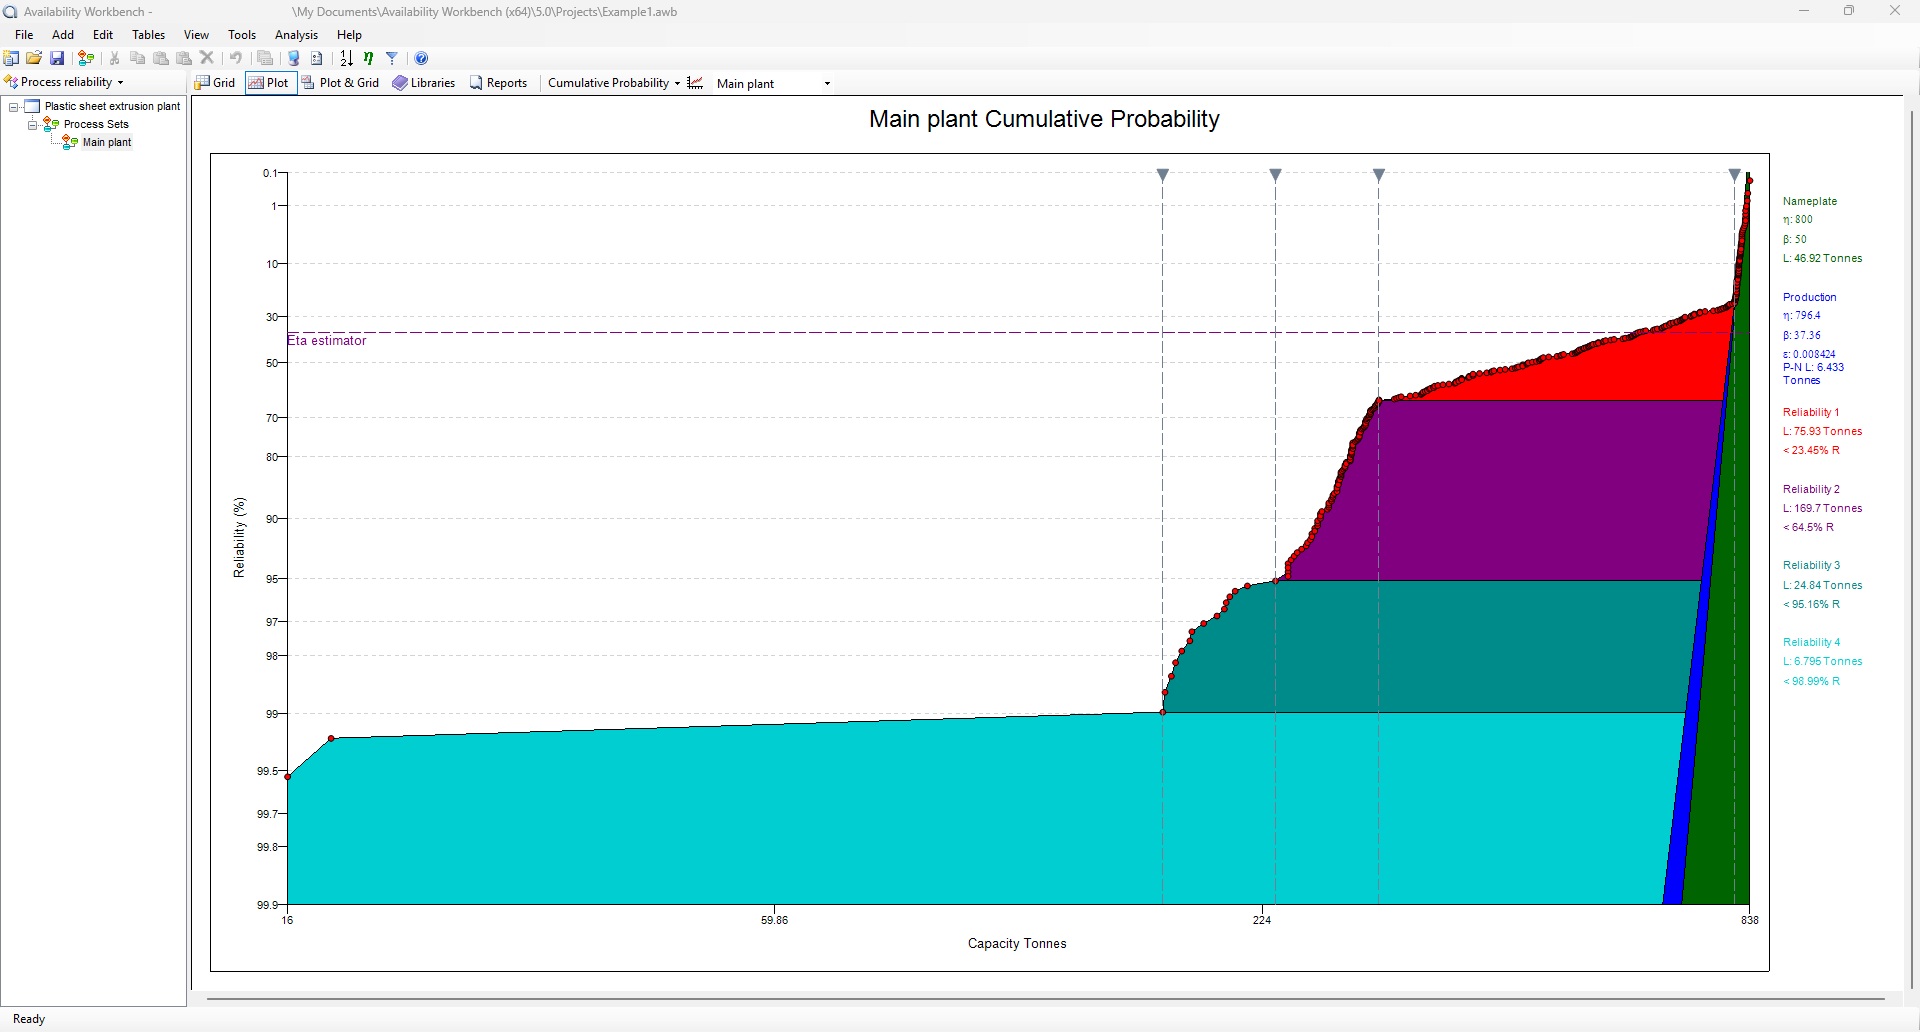
Task: Collapse the Process Sets tree node
Action: pos(32,124)
